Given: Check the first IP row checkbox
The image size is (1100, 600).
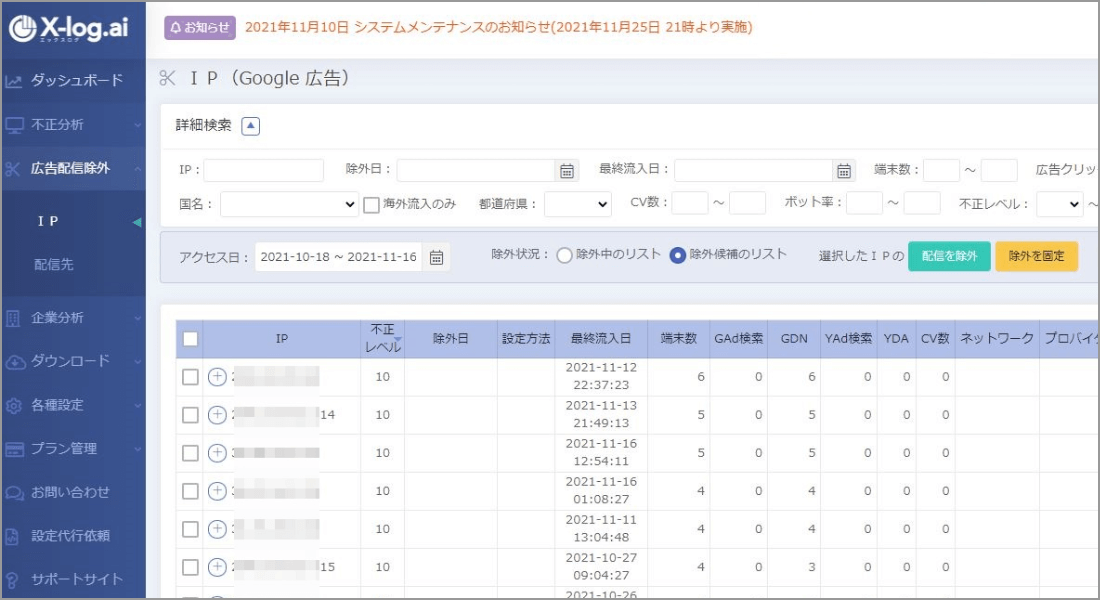Looking at the screenshot, I should 190,377.
